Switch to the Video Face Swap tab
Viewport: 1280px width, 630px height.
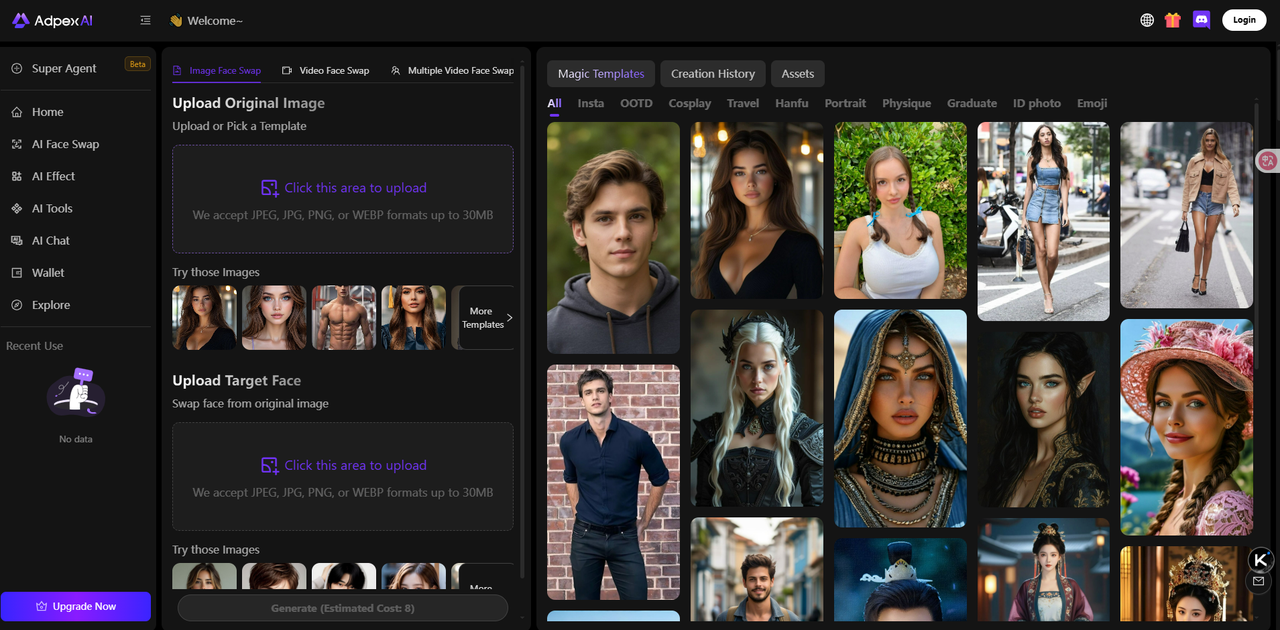[326, 70]
